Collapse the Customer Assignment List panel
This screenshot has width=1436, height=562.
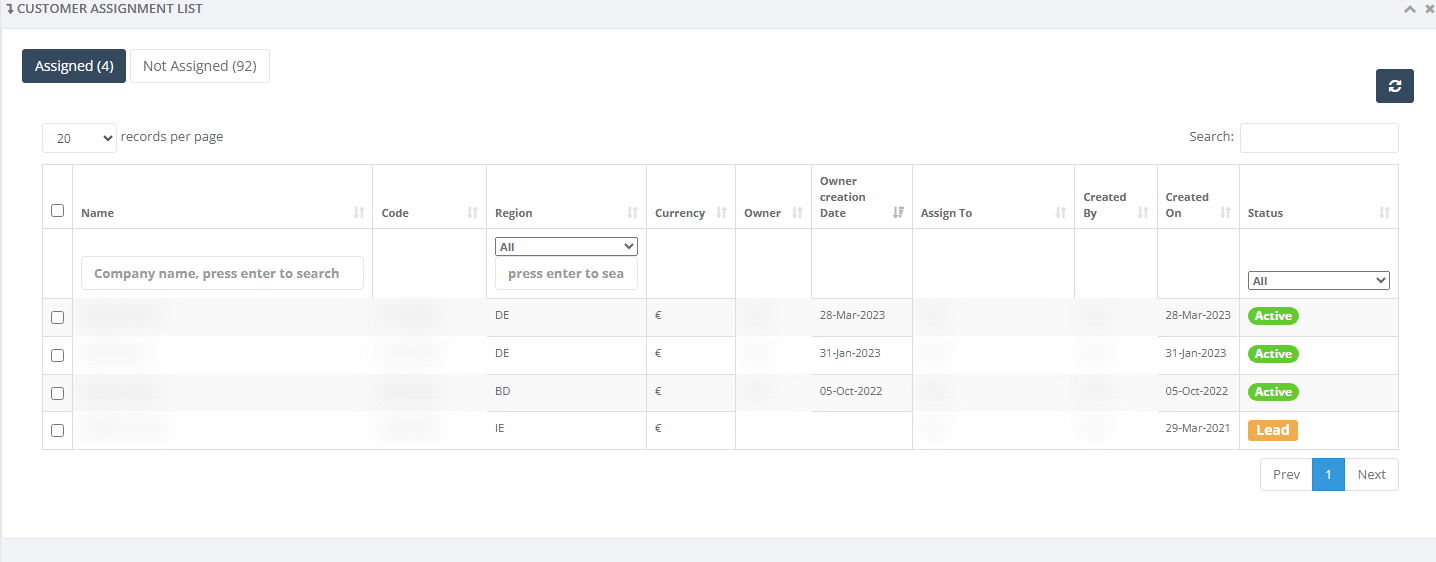[x=1410, y=9]
